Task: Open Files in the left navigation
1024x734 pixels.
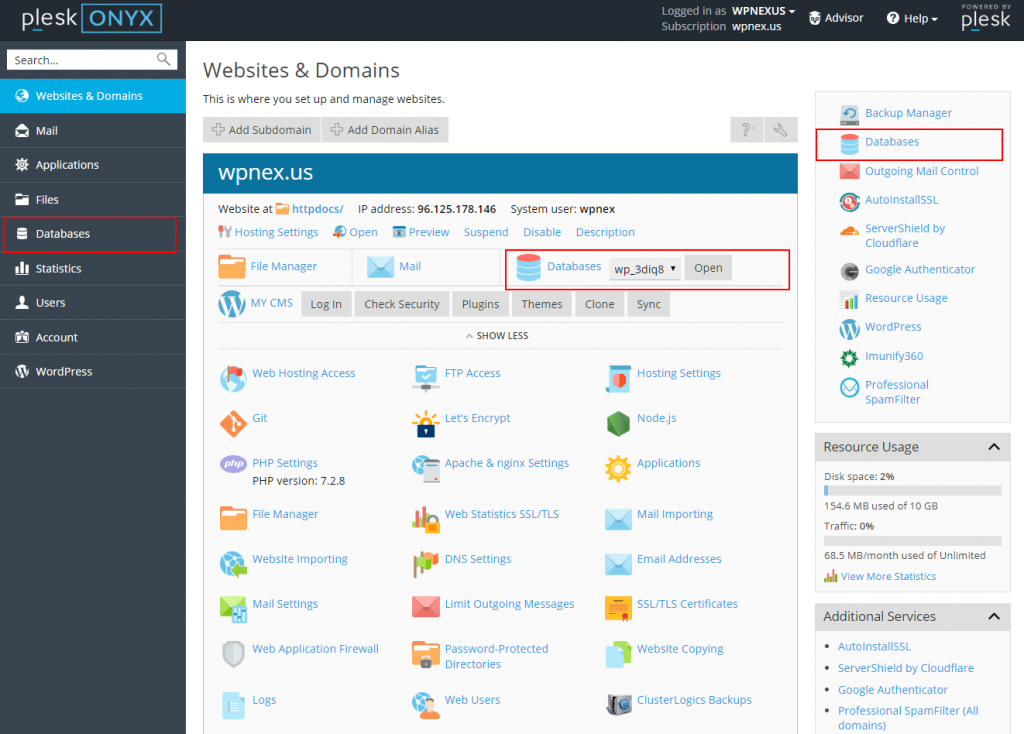Action: [x=93, y=199]
